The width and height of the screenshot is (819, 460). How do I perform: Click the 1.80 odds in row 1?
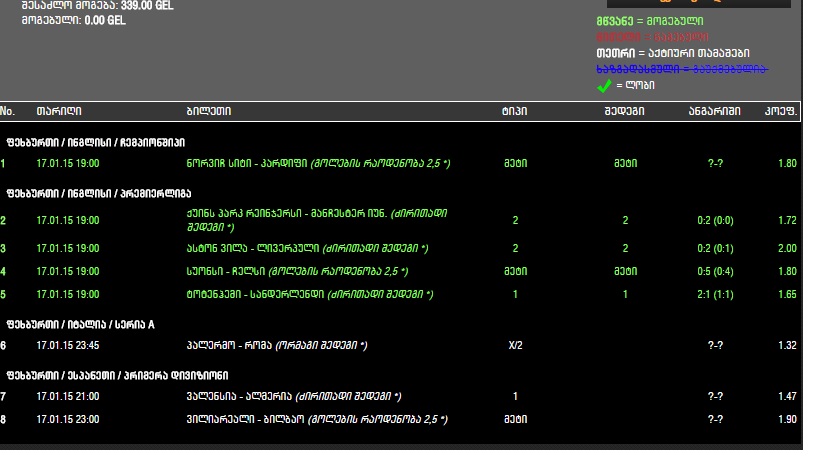point(787,163)
